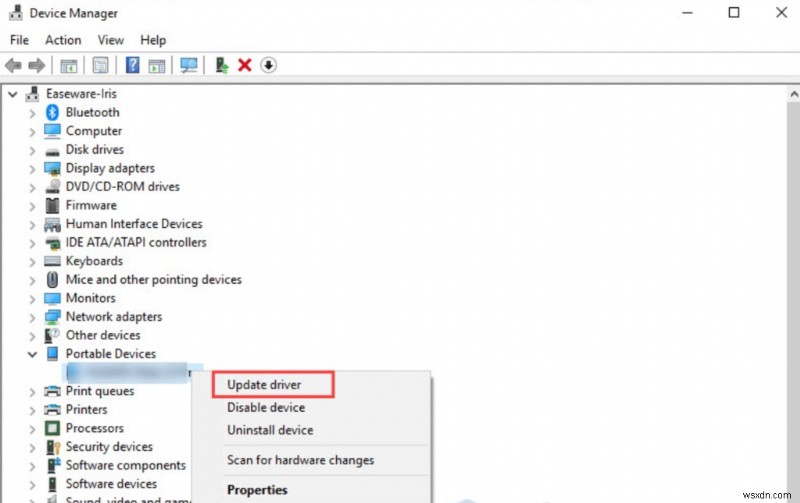The image size is (800, 503).
Task: Minimize the Device Manager window
Action: click(687, 12)
